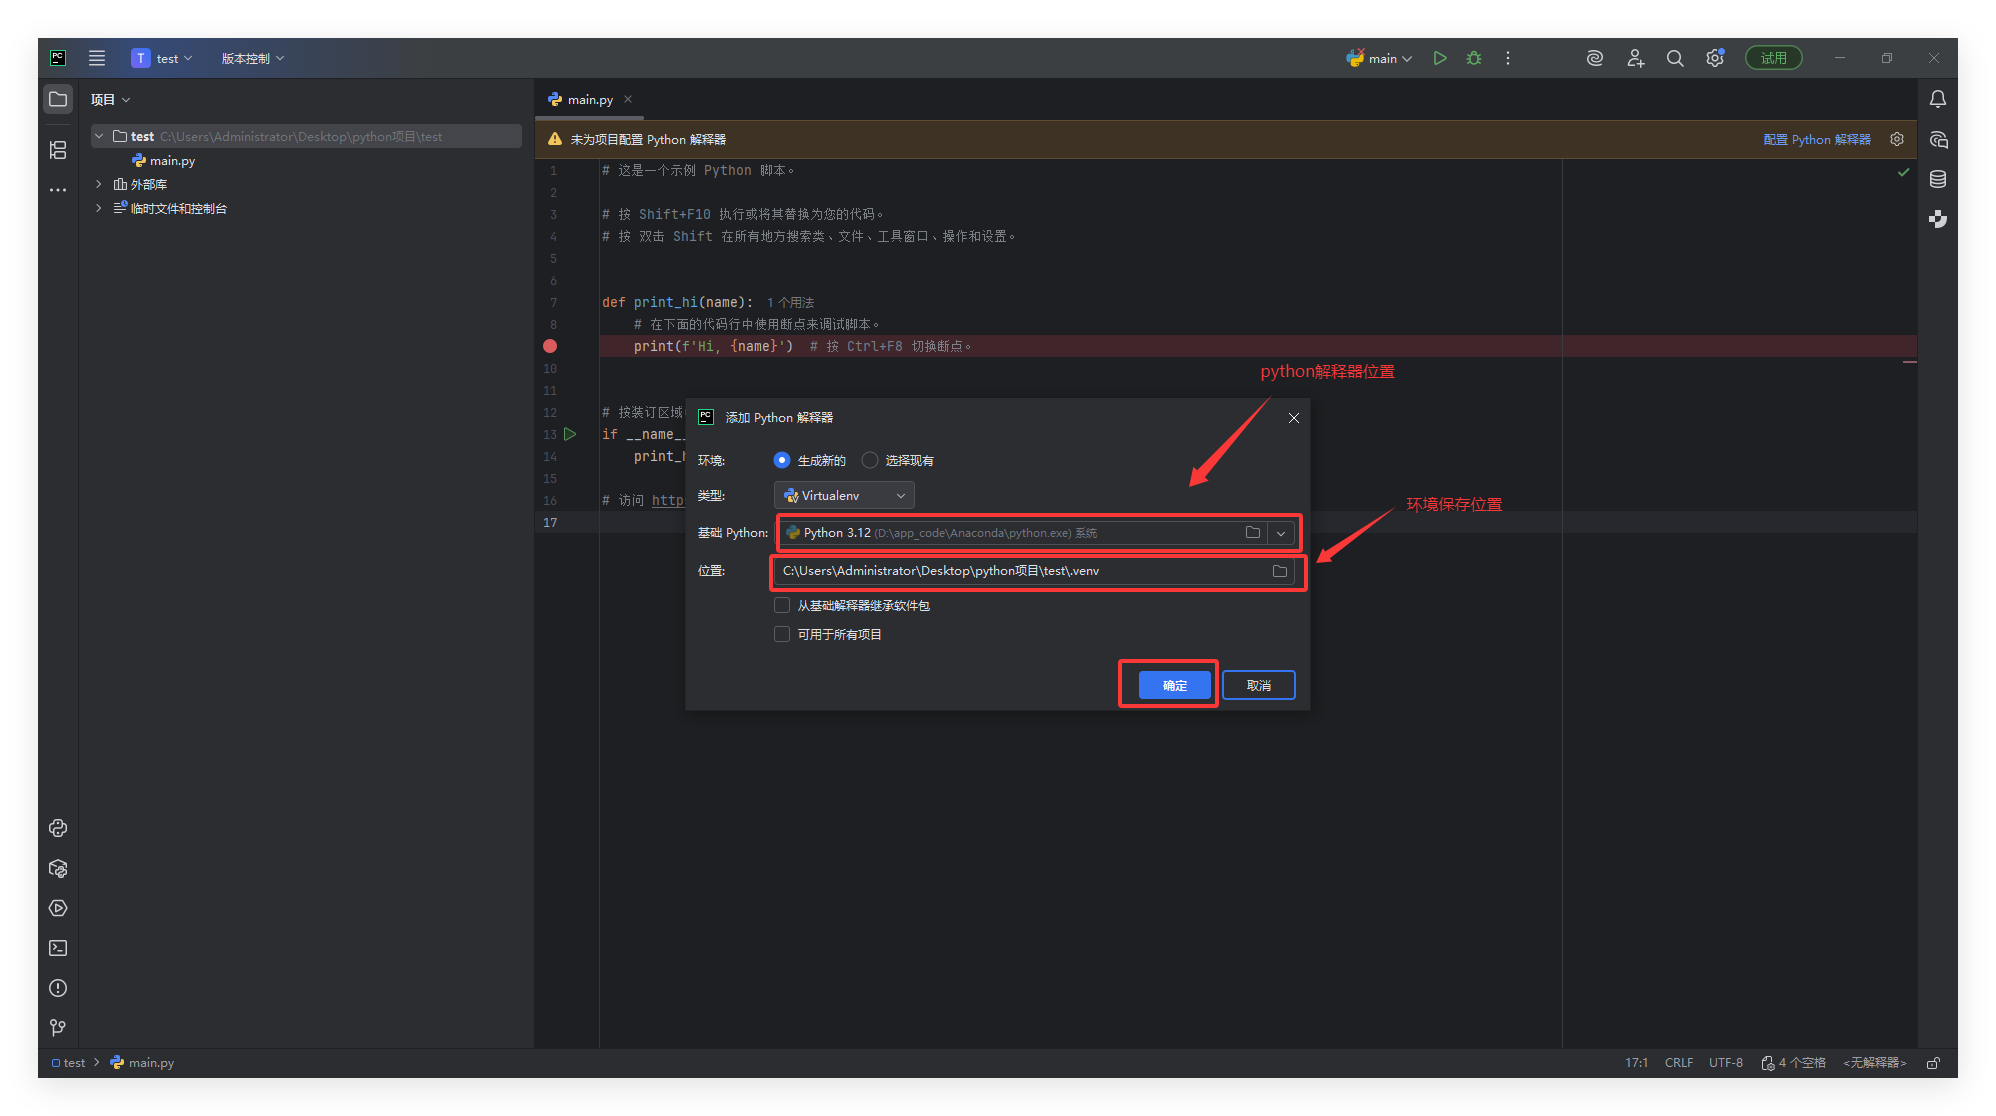Open the Git version control tool window
The image size is (1996, 1116).
tap(58, 1027)
